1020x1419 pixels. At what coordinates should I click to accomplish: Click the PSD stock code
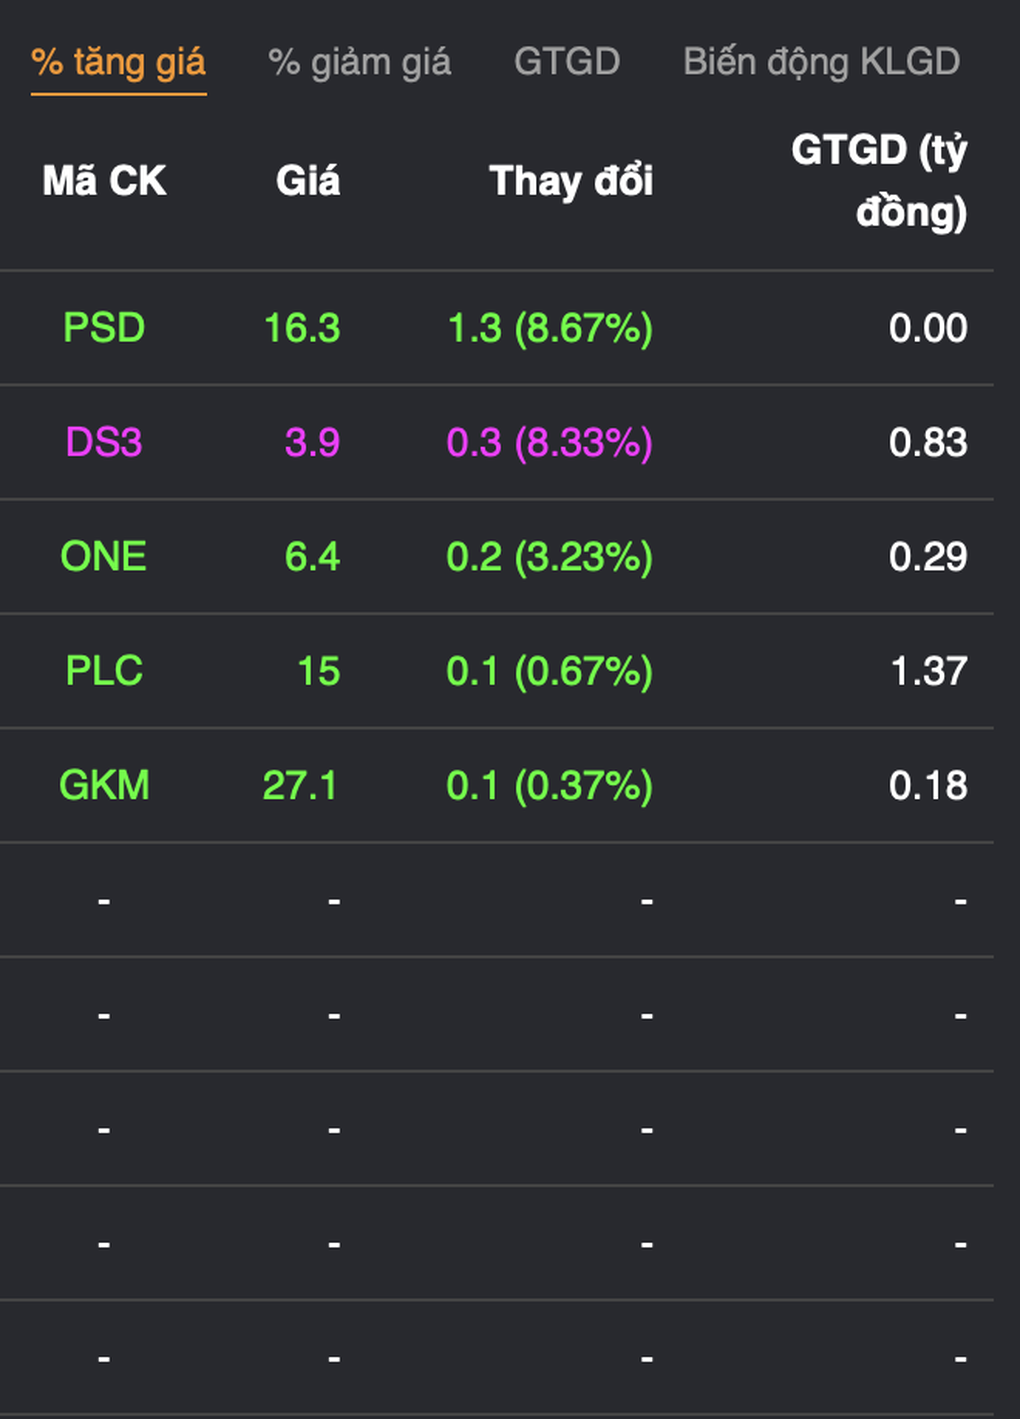[104, 328]
